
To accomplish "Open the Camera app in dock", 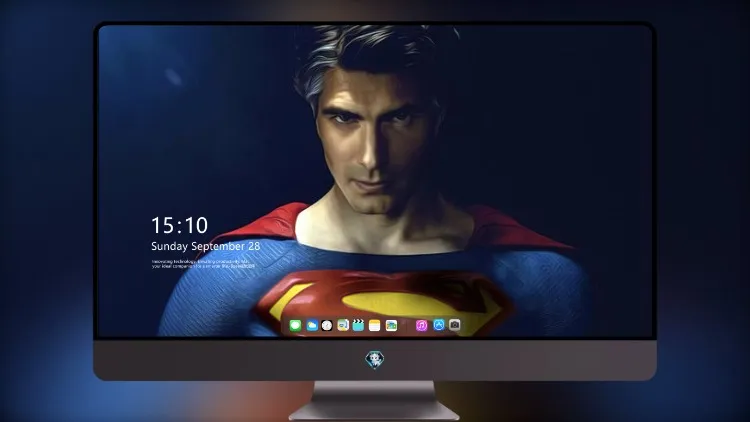I will [x=455, y=325].
